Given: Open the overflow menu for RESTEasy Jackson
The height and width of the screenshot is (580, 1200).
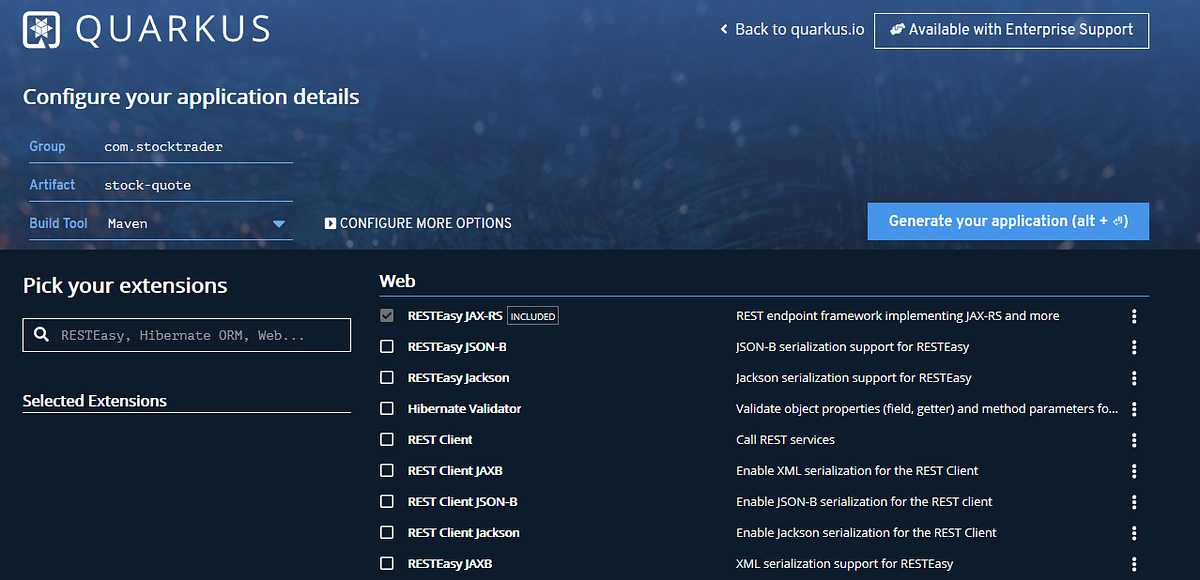Looking at the screenshot, I should 1133,378.
